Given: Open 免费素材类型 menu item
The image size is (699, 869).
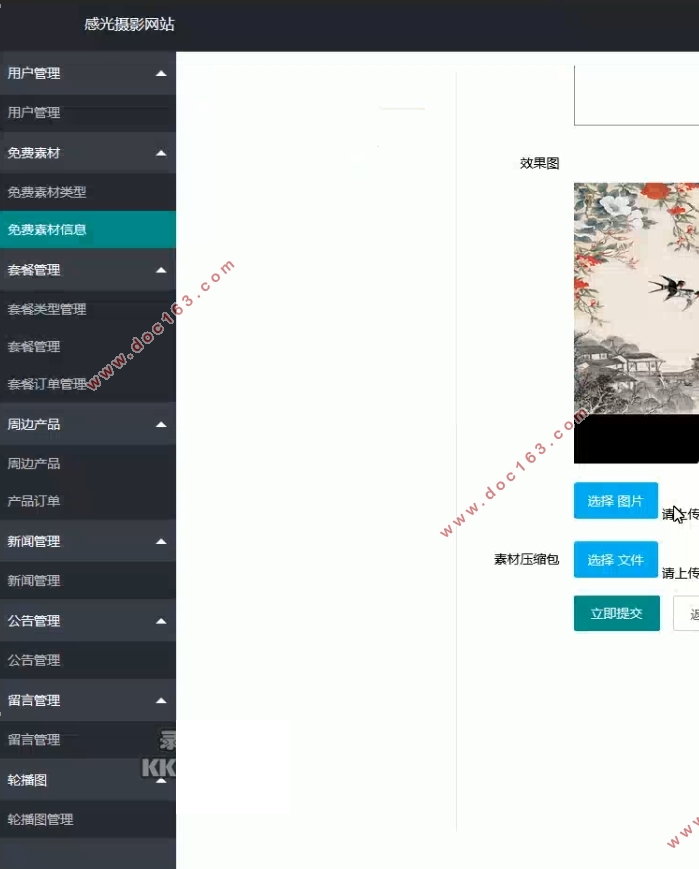Looking at the screenshot, I should (x=88, y=192).
